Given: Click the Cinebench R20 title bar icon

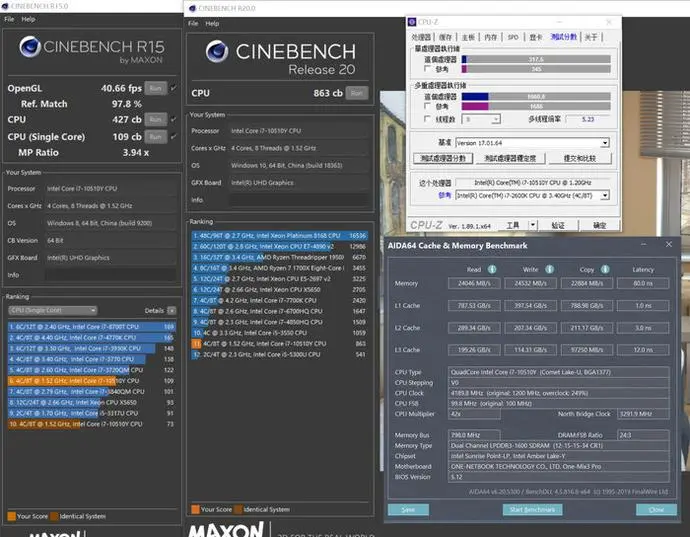Looking at the screenshot, I should click(x=192, y=8).
